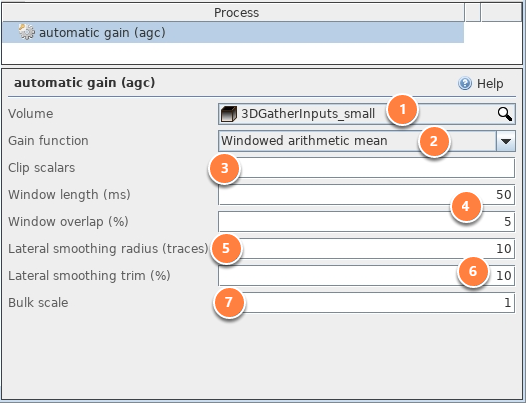Click the Clip scalars input field
This screenshot has height=403, width=526.
(367, 168)
